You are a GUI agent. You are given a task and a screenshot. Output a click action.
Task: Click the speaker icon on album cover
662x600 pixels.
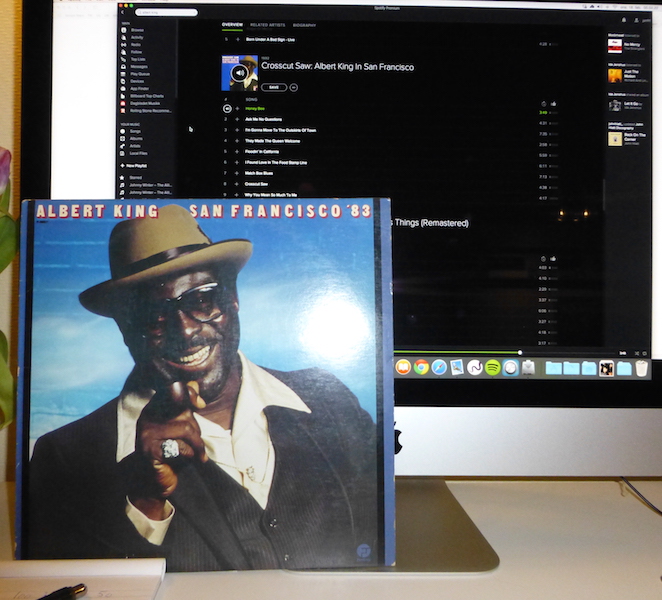pos(239,73)
